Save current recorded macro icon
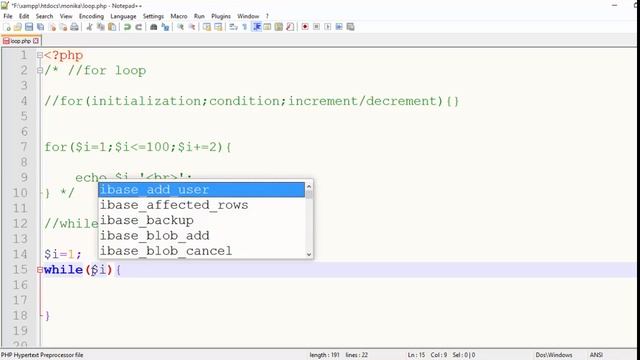Screen dimensions: 640x360 pyautogui.click(x=350, y=27)
